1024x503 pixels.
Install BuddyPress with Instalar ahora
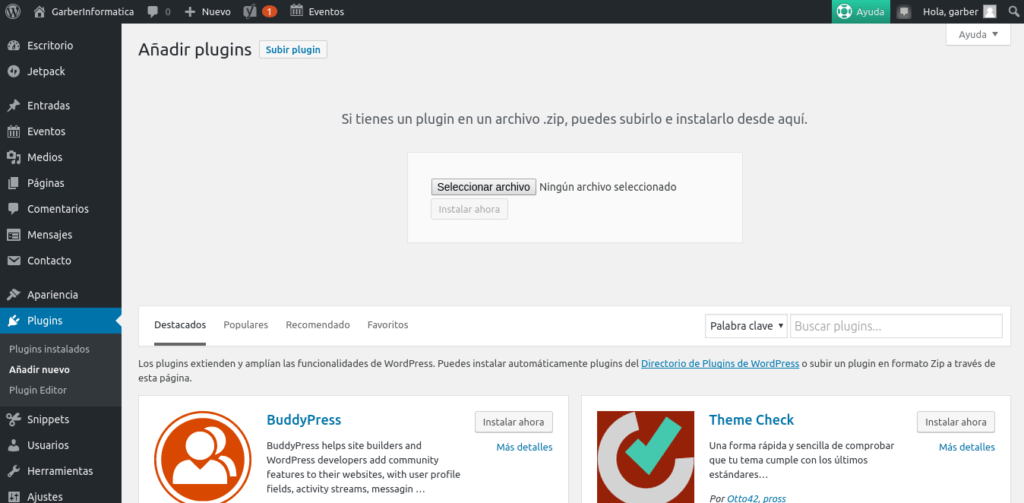tap(513, 422)
